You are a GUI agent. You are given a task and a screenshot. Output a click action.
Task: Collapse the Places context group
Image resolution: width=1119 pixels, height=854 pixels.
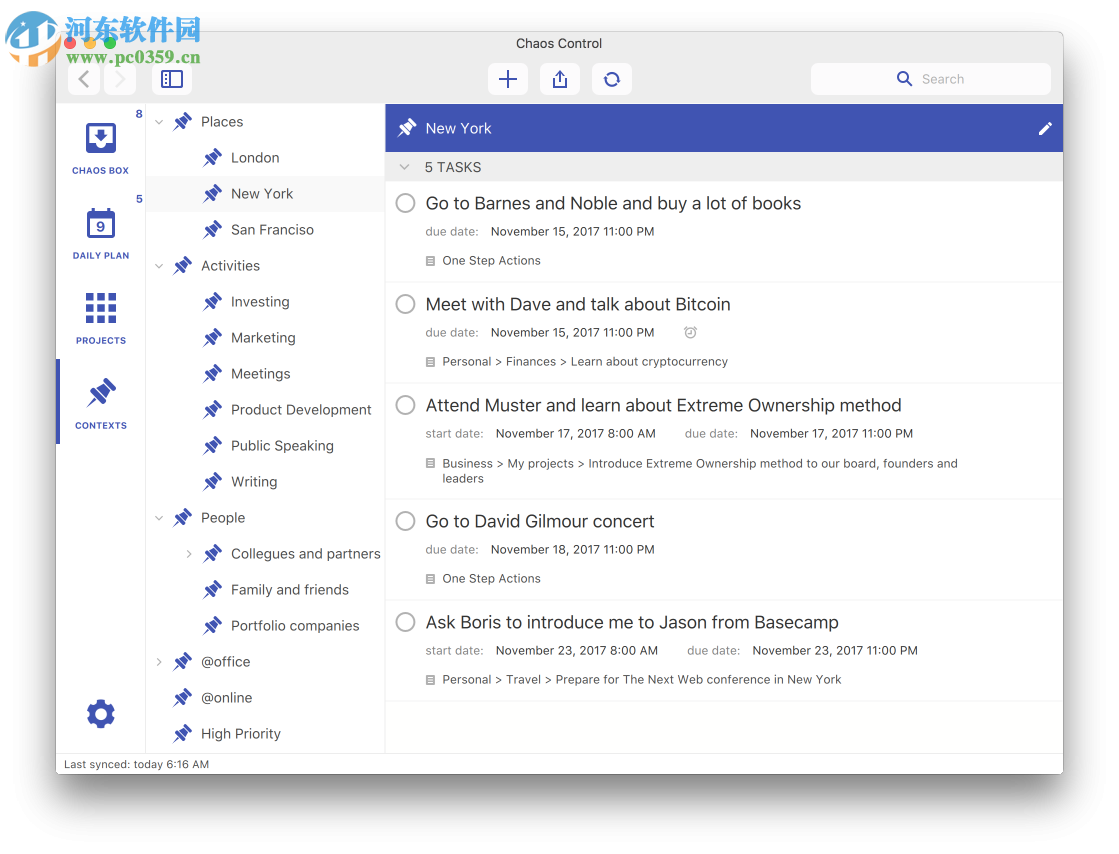159,121
